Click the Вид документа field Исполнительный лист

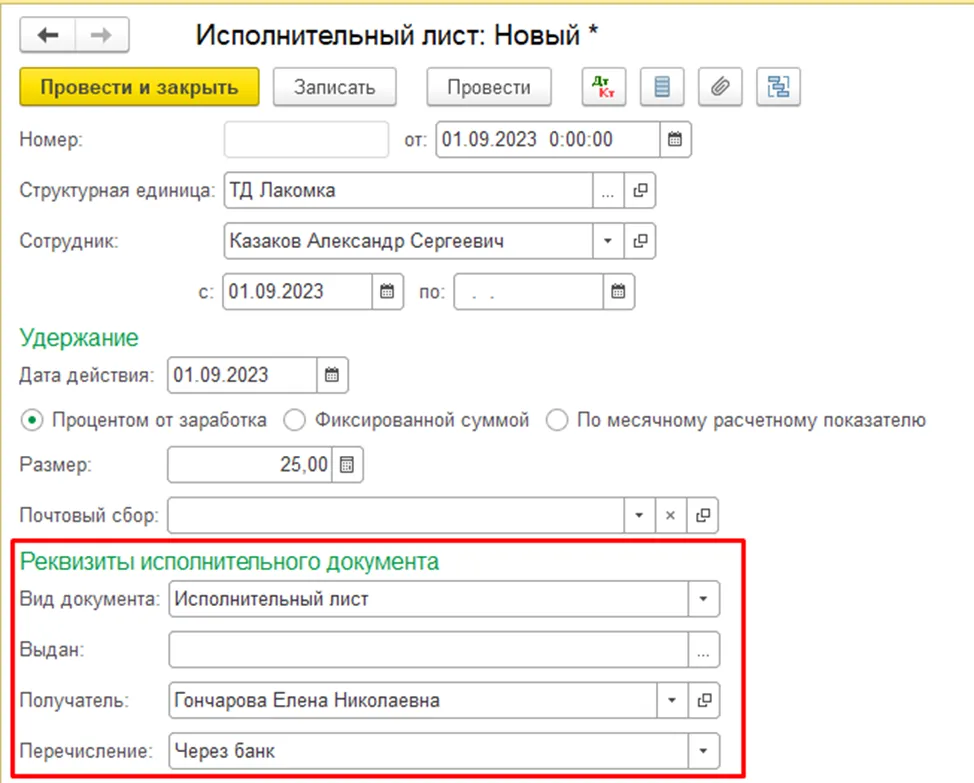(x=429, y=599)
